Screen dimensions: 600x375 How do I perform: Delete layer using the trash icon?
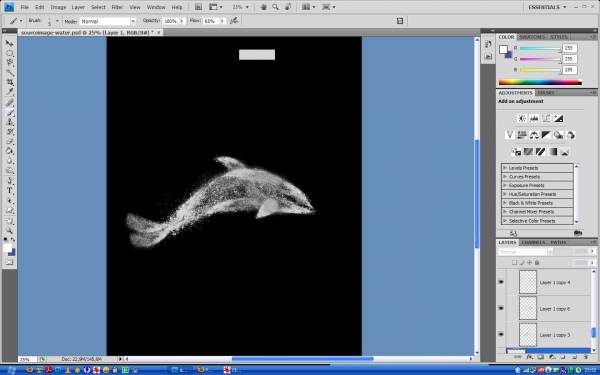586,357
